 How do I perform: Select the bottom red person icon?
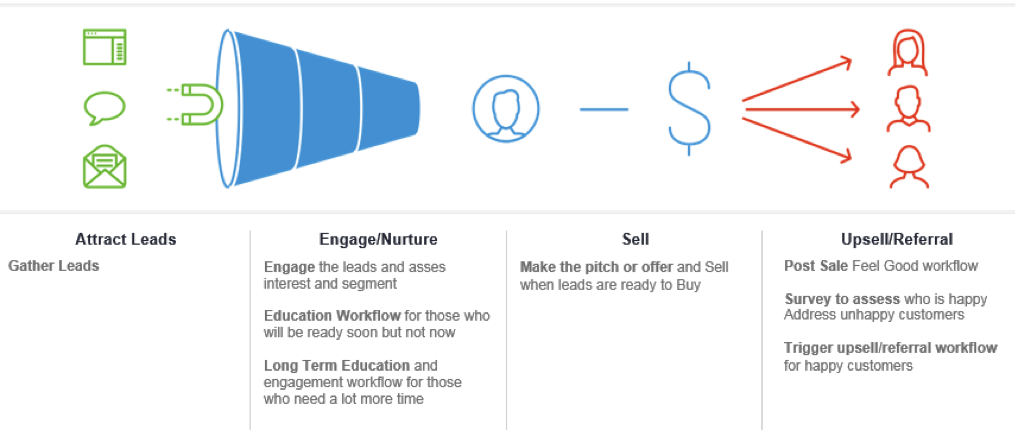click(908, 166)
